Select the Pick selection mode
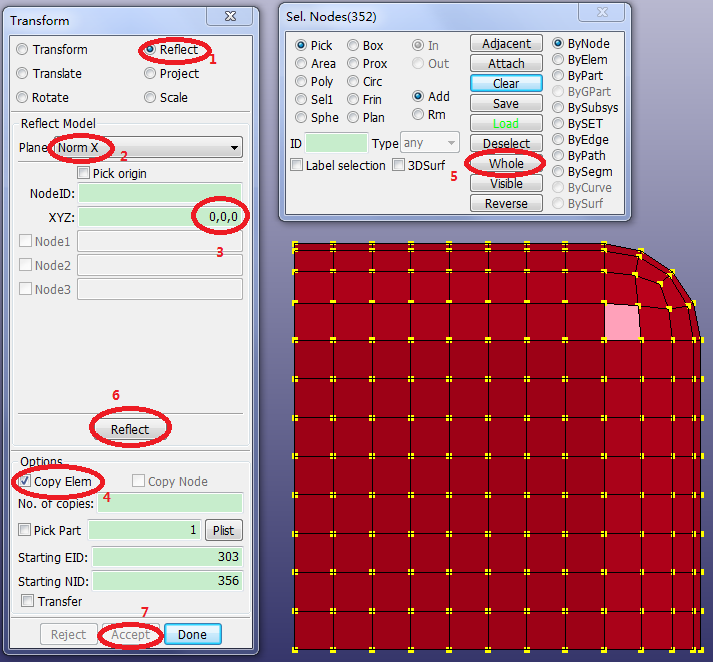713x662 pixels. tap(301, 45)
